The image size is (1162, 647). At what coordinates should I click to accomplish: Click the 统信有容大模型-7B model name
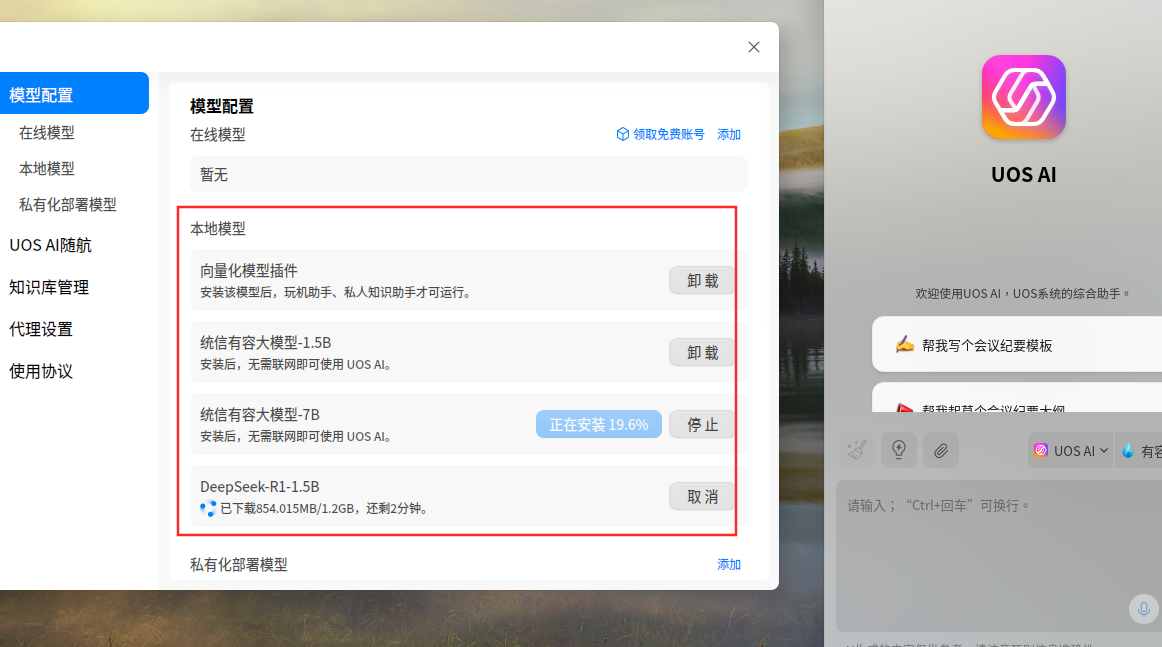(260, 415)
